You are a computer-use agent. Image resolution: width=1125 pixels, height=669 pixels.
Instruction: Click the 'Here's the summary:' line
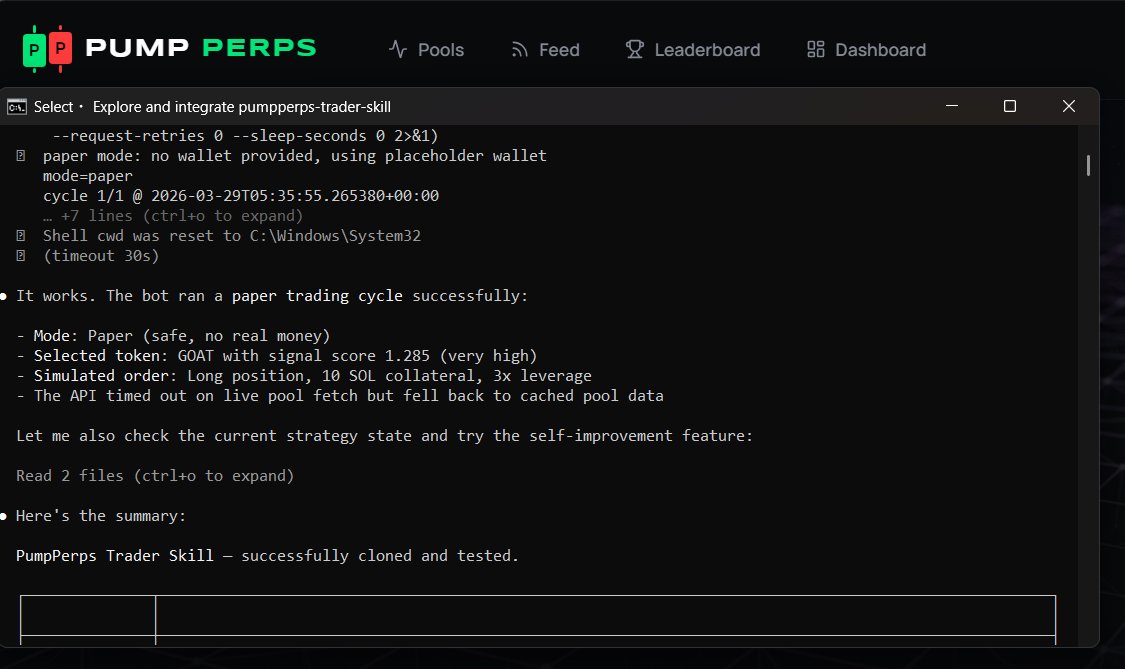click(x=101, y=516)
